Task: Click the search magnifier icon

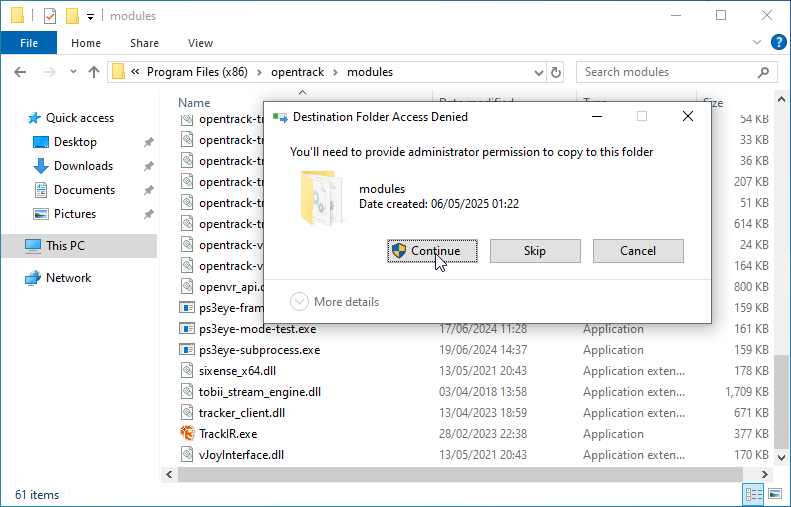Action: (x=763, y=72)
